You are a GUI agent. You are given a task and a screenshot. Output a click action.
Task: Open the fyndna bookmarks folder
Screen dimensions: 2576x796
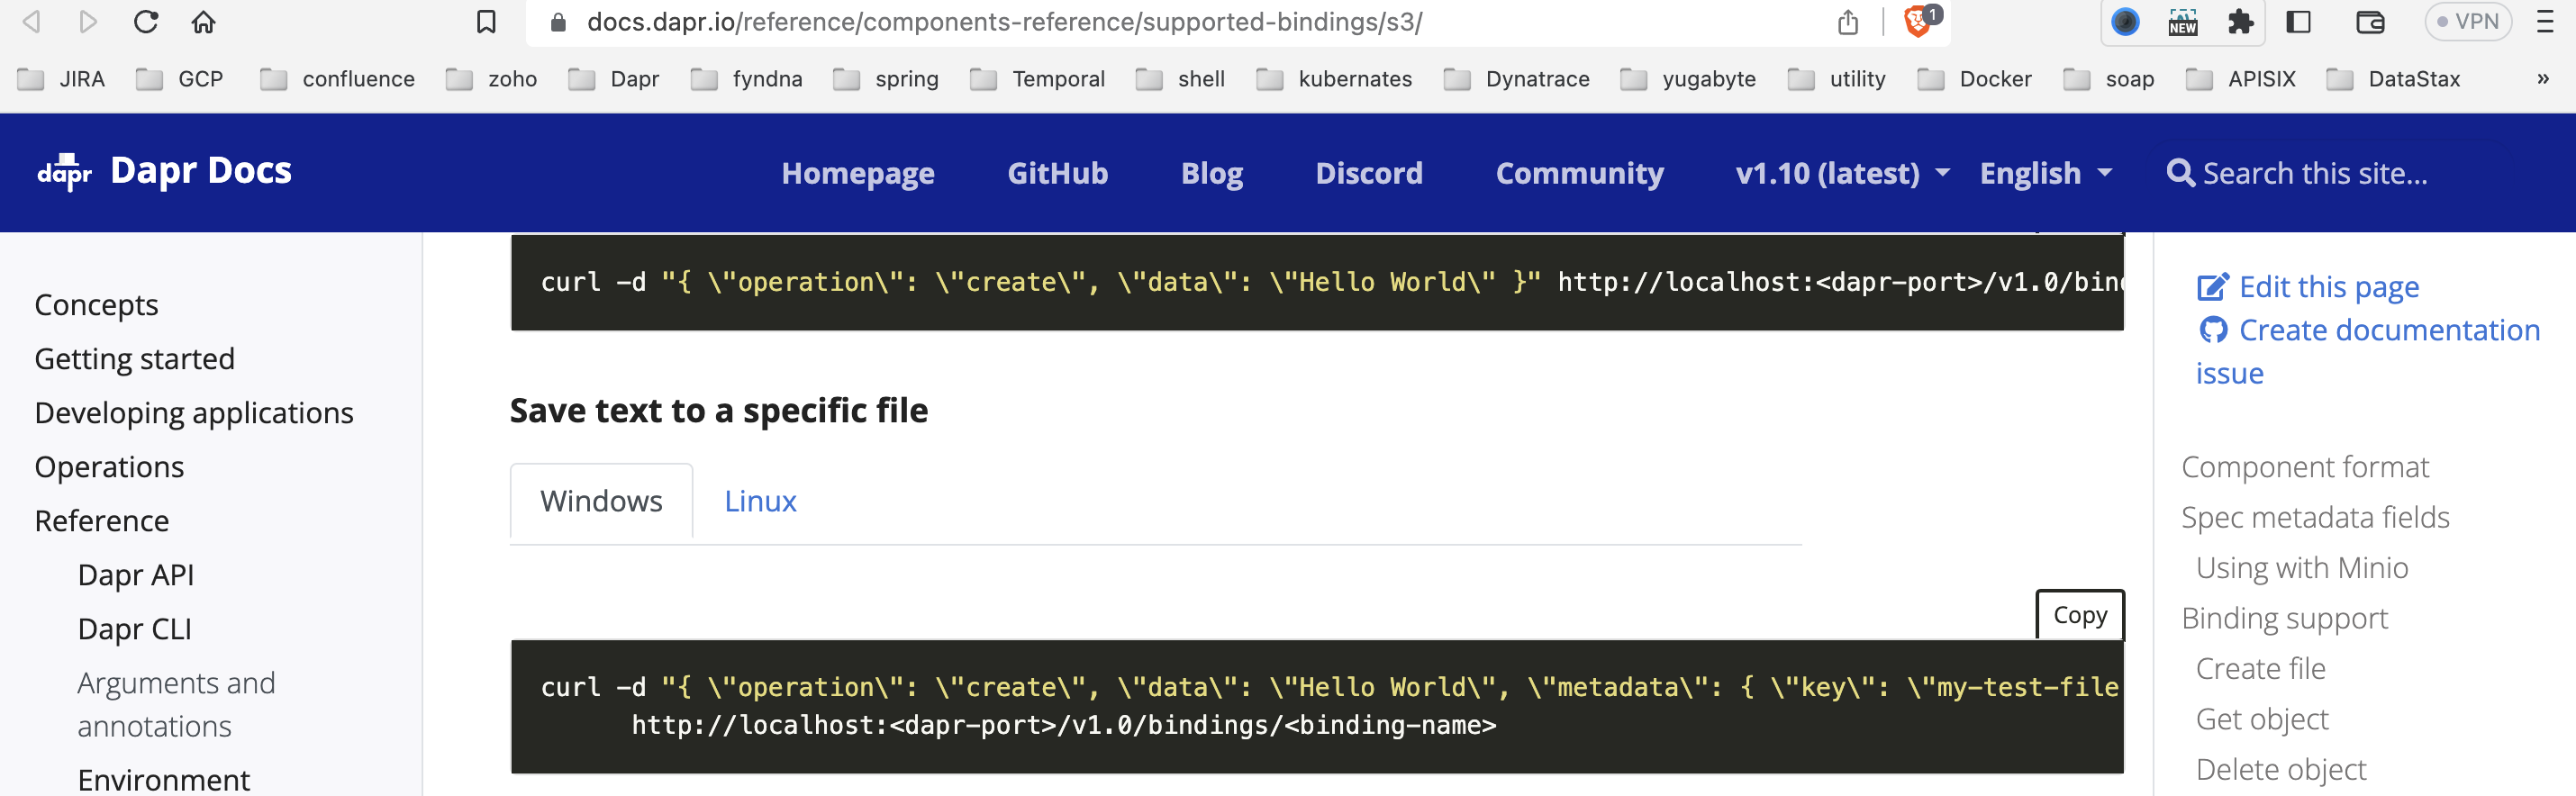[x=747, y=79]
